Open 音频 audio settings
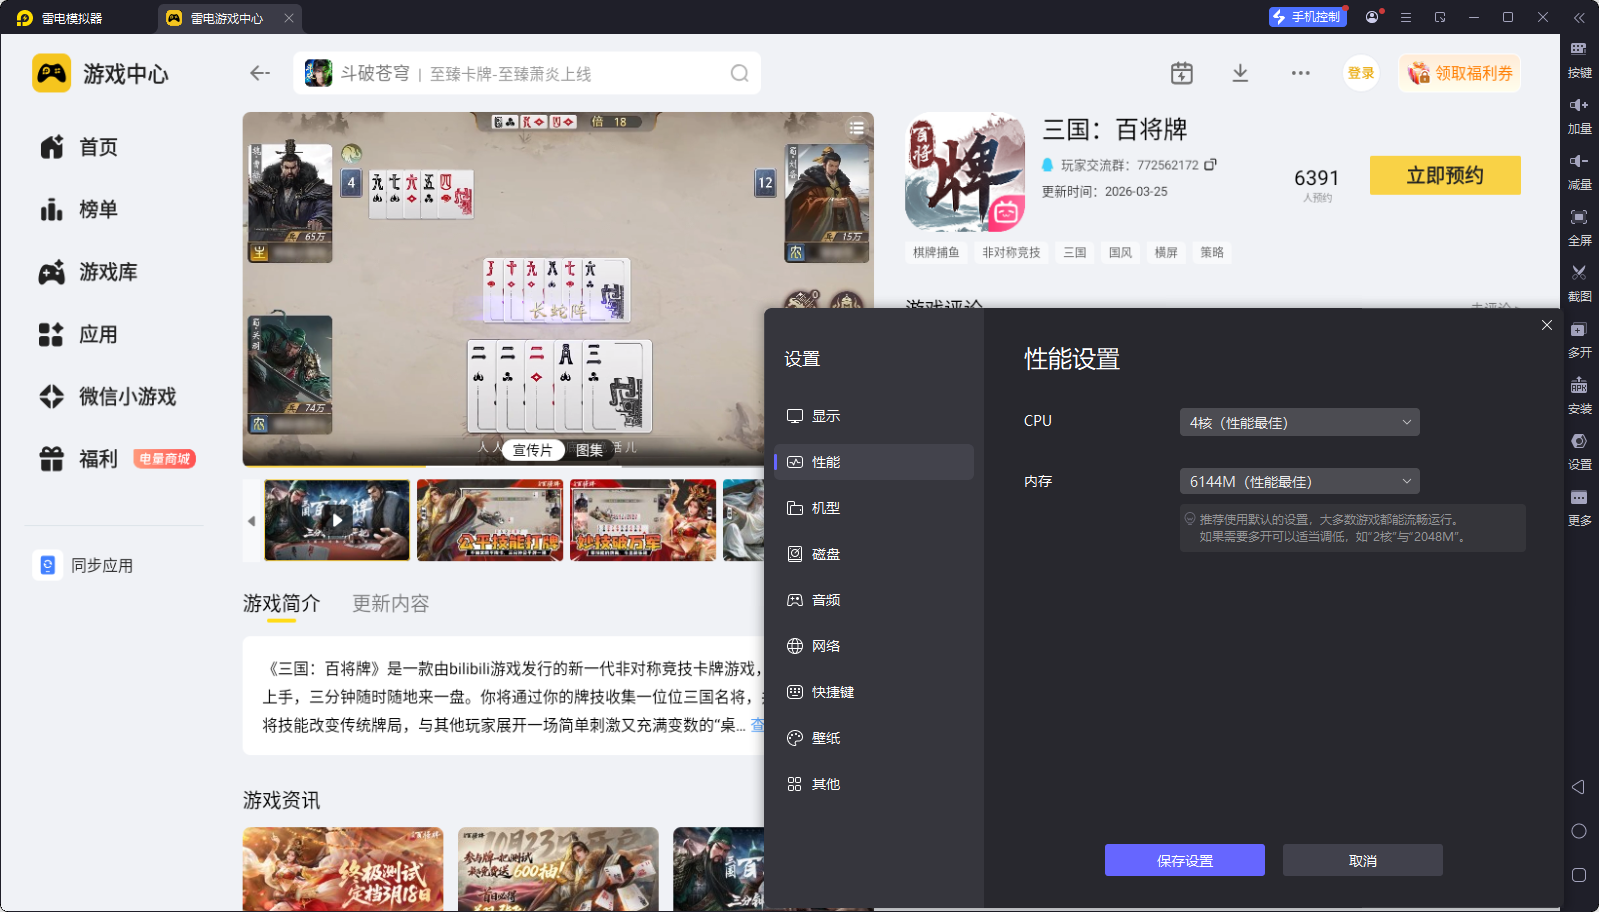 coord(874,600)
